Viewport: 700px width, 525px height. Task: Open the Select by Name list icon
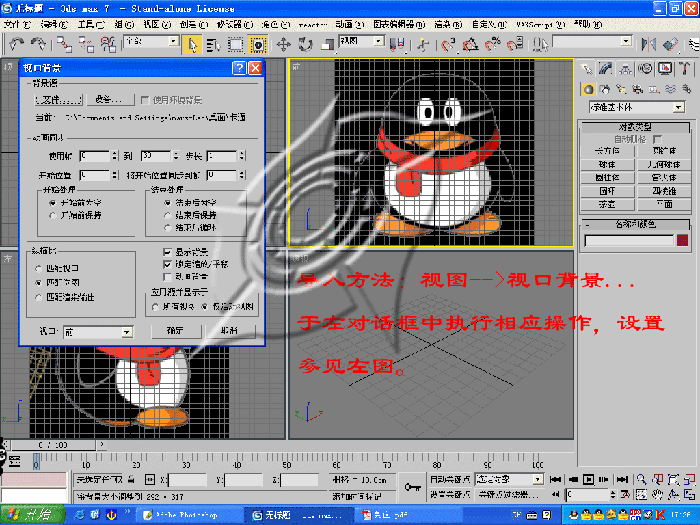213,45
